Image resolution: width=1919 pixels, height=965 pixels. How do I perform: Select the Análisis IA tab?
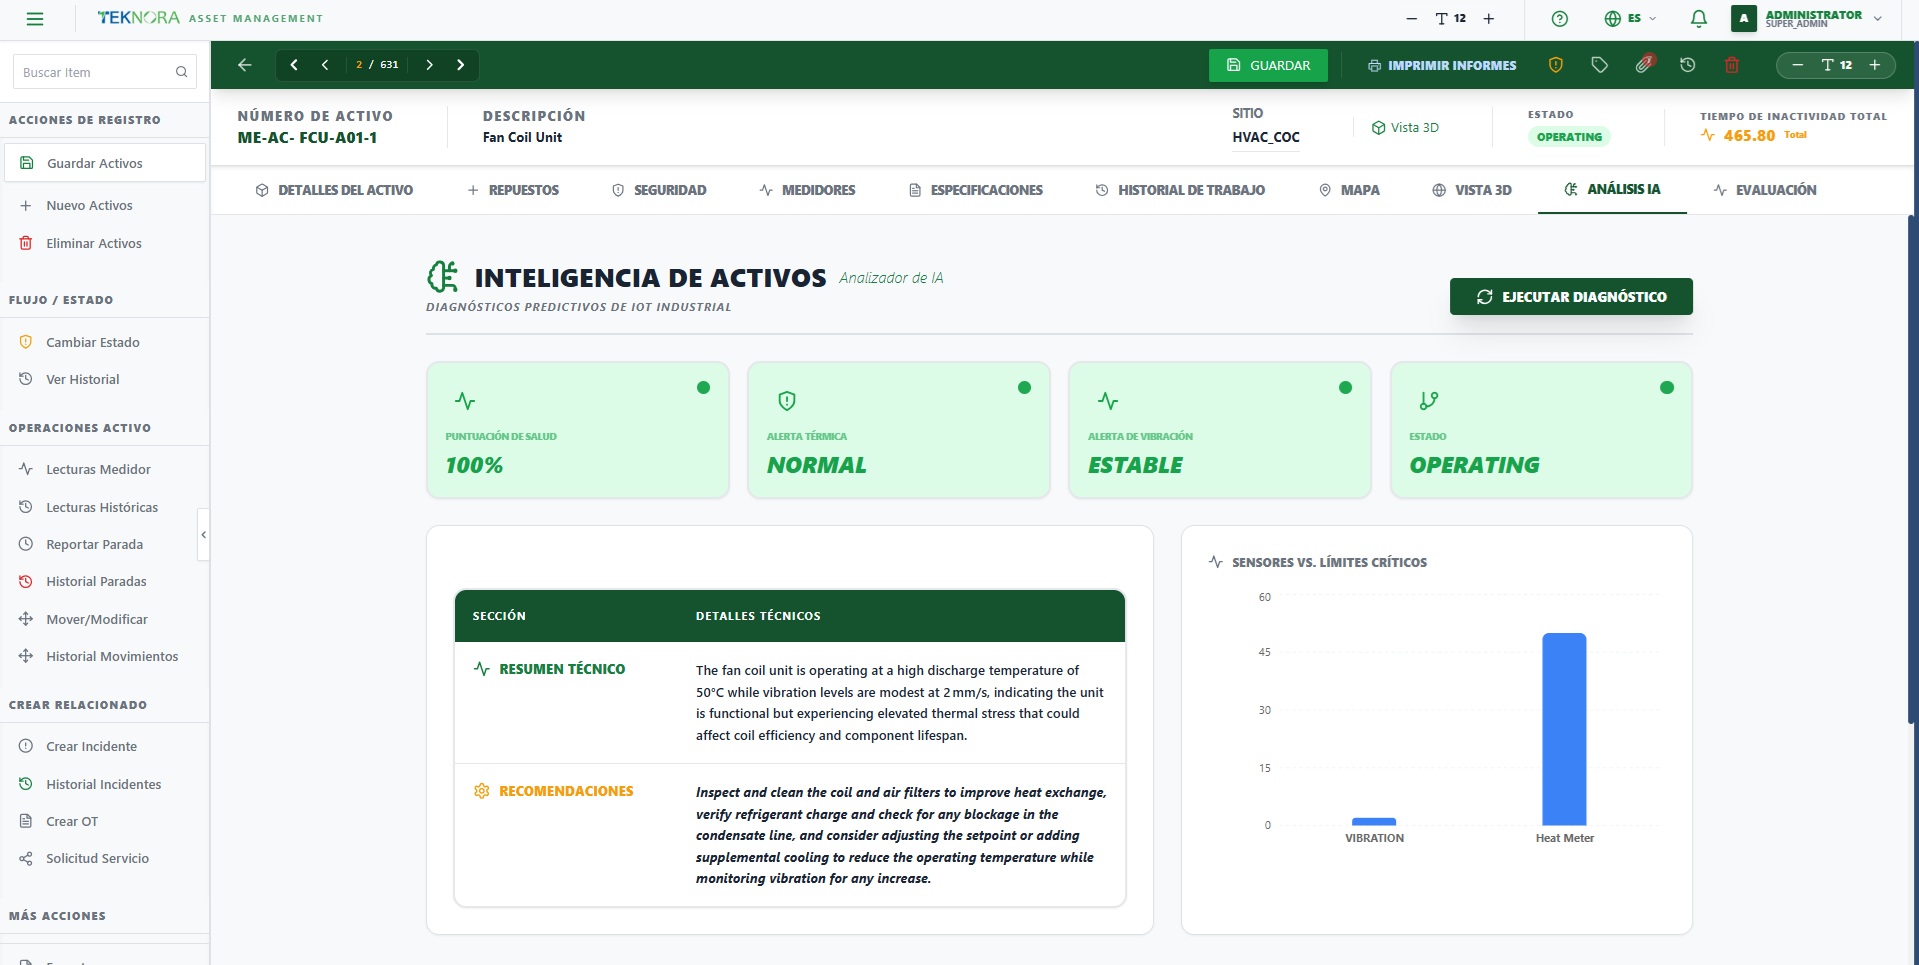[1612, 189]
